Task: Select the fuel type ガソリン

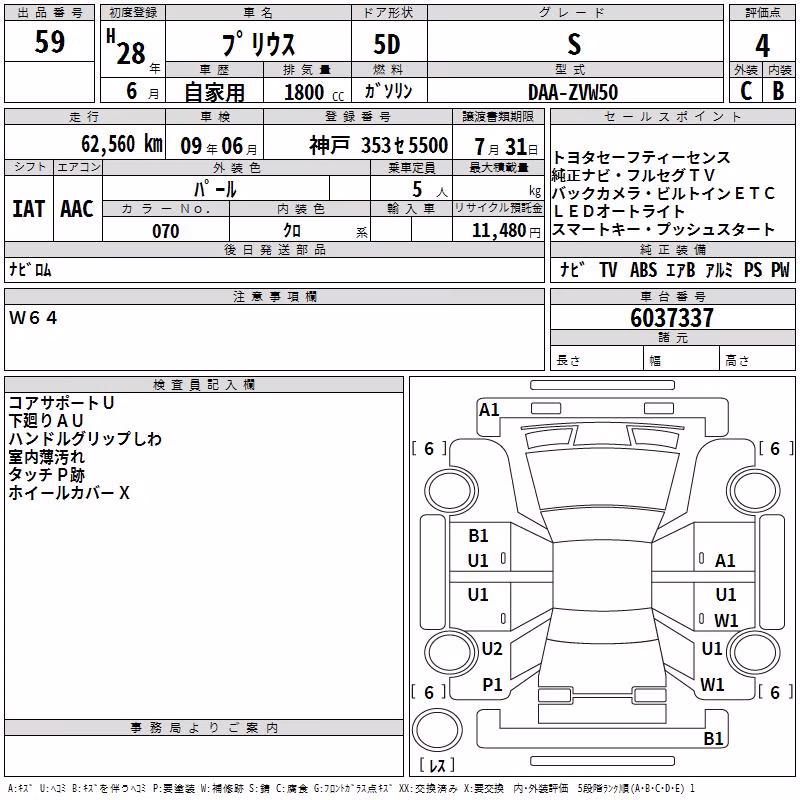Action: (388, 91)
